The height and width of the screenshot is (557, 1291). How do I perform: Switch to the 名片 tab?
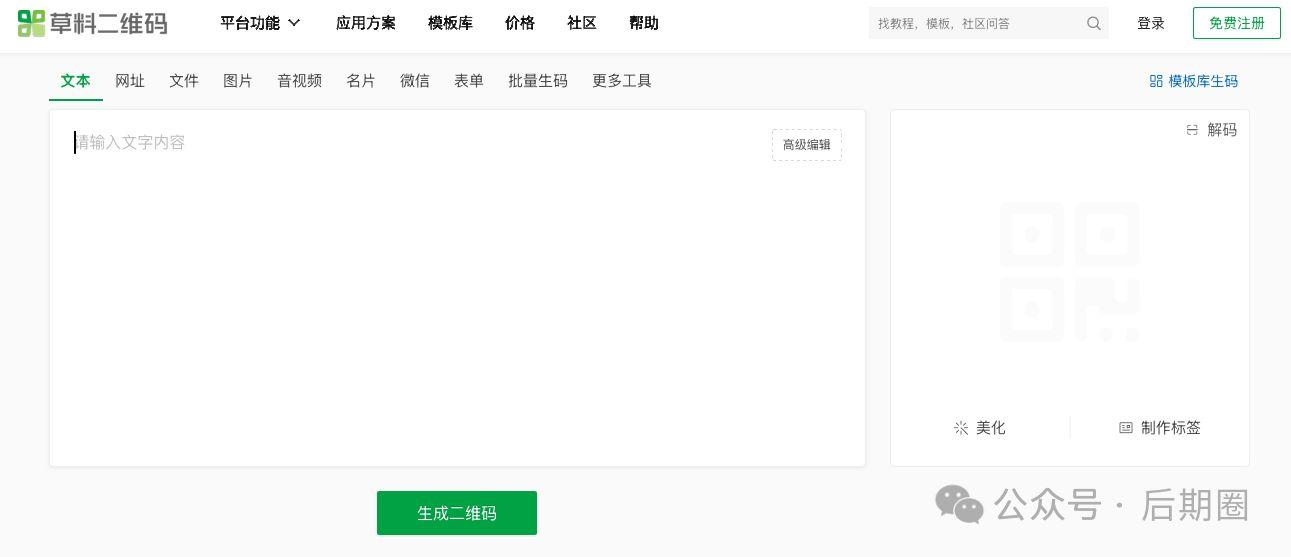coord(361,81)
